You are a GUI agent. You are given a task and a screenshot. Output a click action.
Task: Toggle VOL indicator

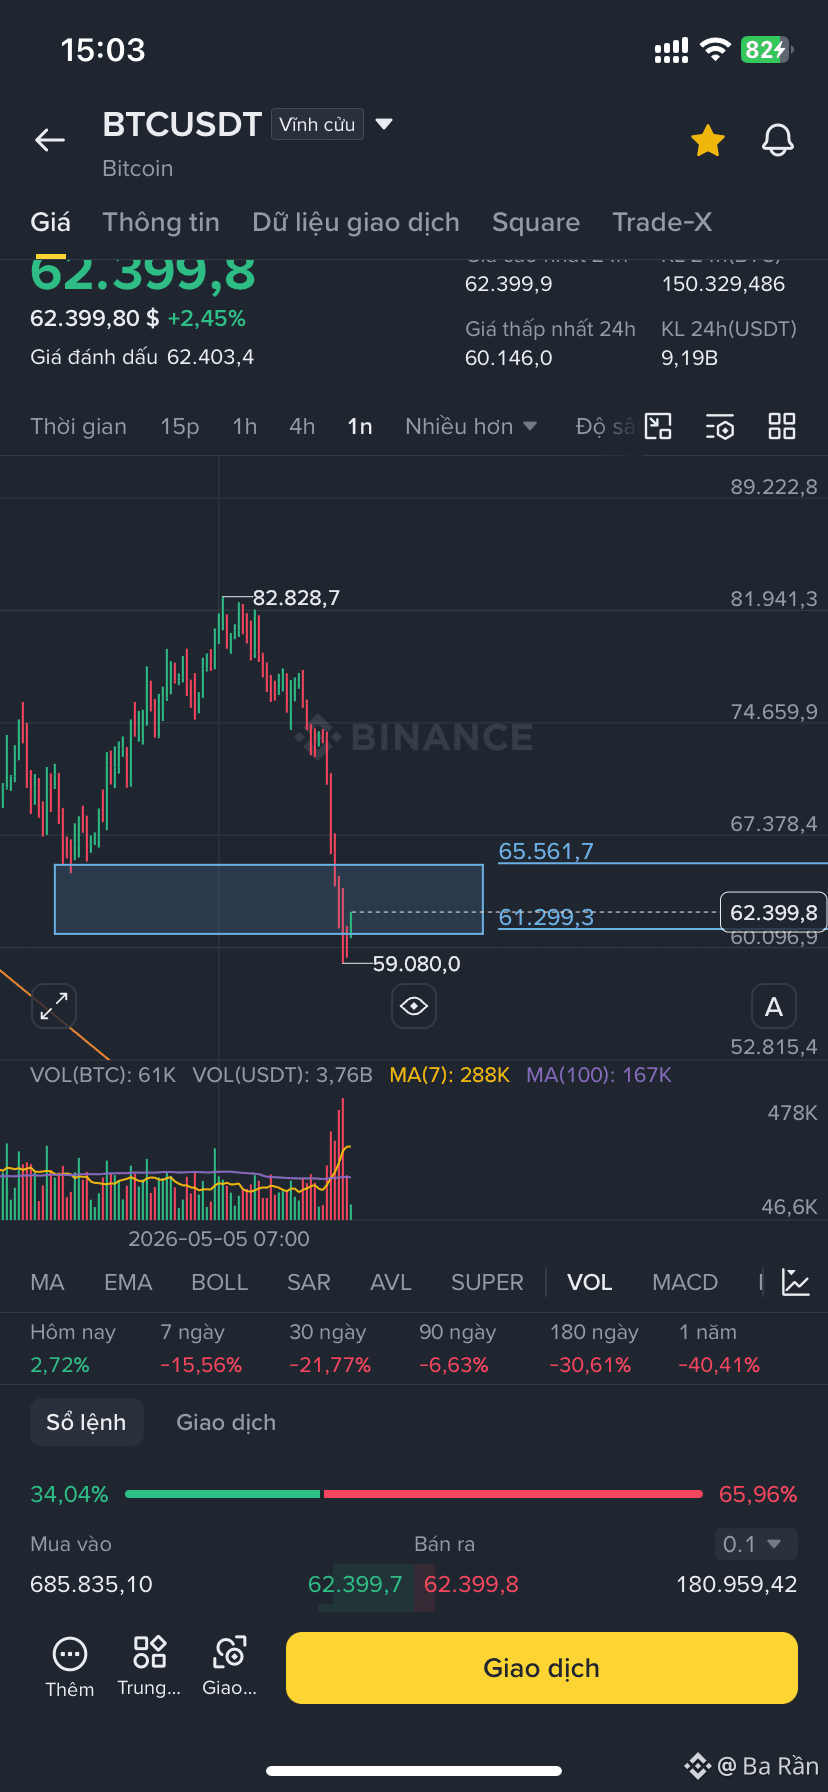(589, 1282)
